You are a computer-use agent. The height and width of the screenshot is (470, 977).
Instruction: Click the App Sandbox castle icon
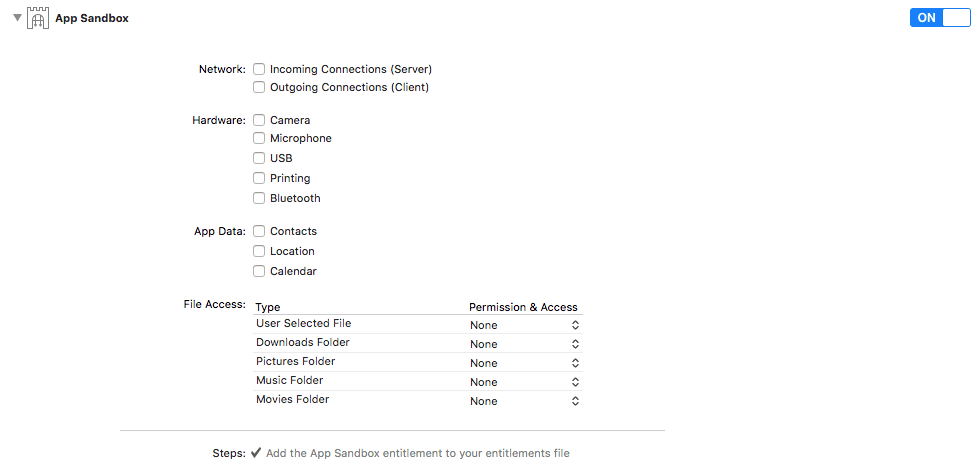[x=39, y=18]
